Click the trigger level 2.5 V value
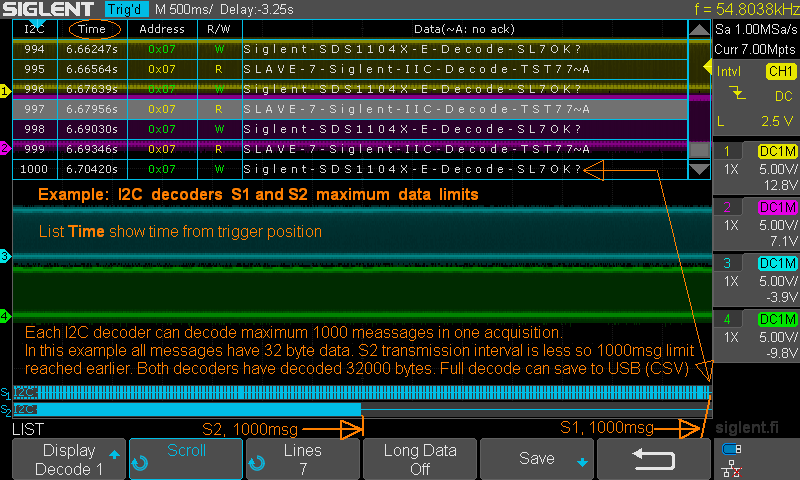800x480 pixels. pos(777,121)
